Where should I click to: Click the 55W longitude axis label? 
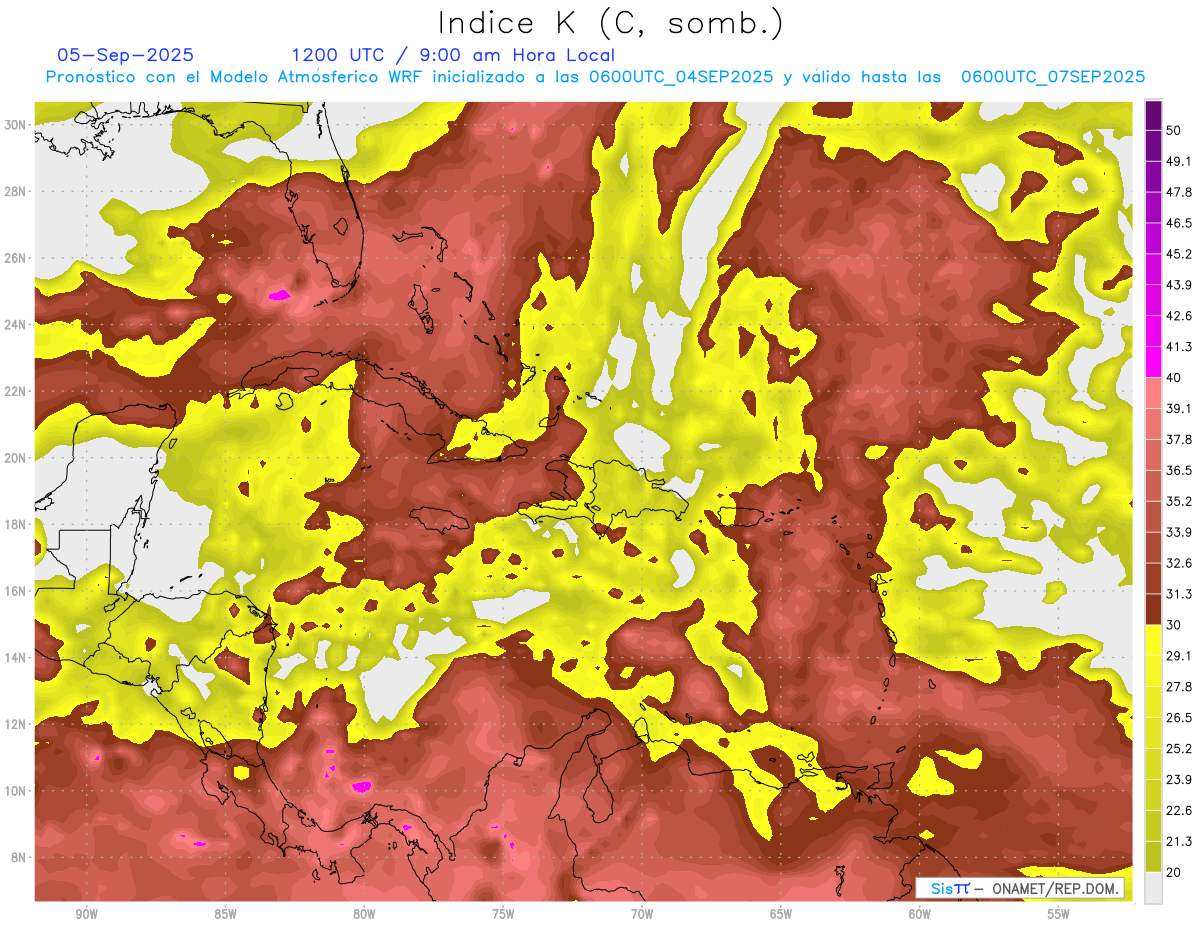(x=1059, y=915)
